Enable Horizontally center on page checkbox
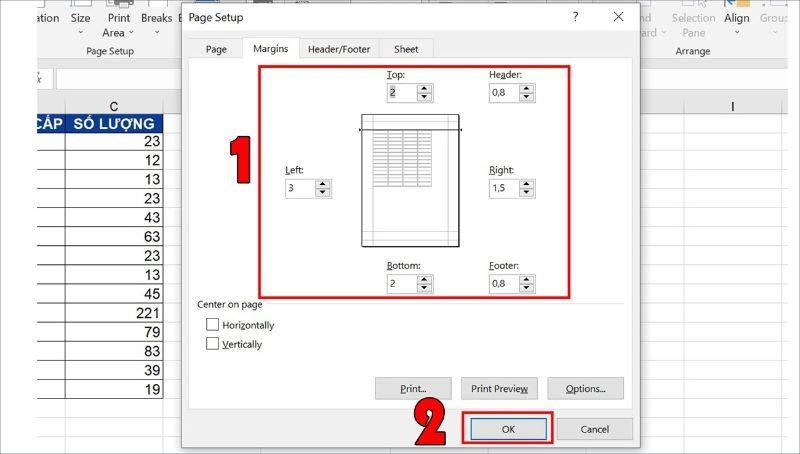800x454 pixels. tap(212, 324)
